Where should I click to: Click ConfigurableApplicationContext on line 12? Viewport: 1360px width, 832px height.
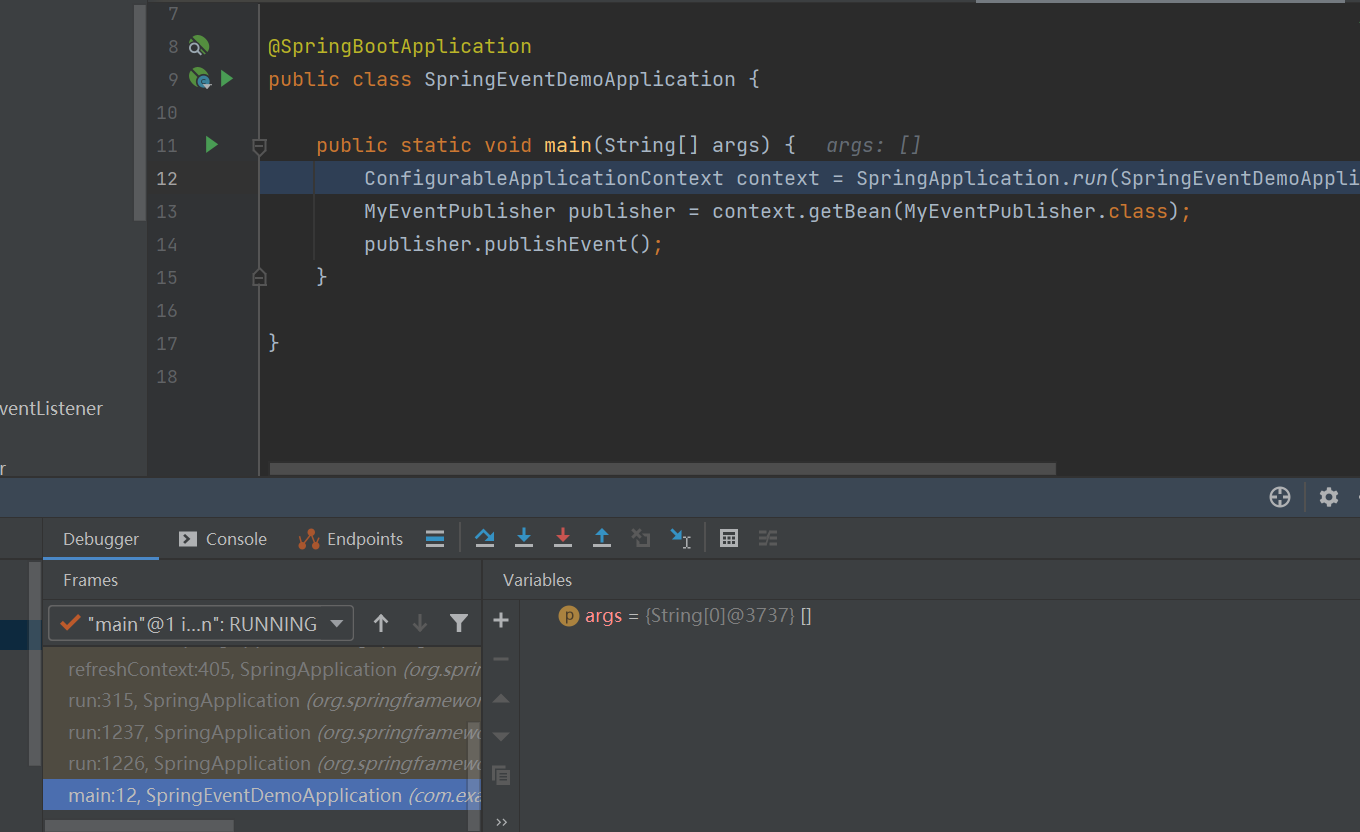click(x=544, y=178)
